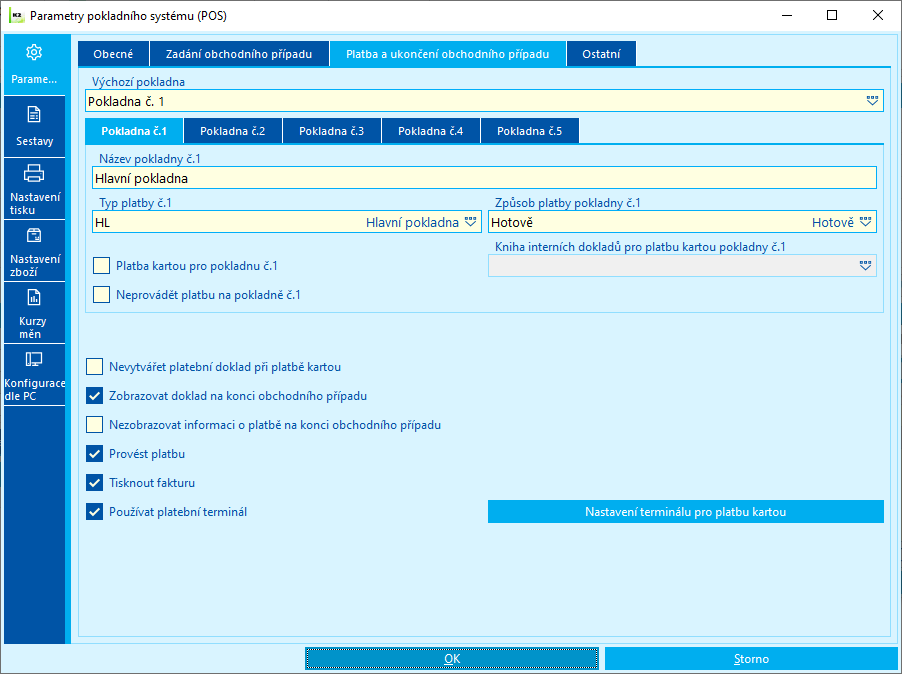This screenshot has width=902, height=674.
Task: Uncheck the Provést platbu option
Action: click(94, 454)
